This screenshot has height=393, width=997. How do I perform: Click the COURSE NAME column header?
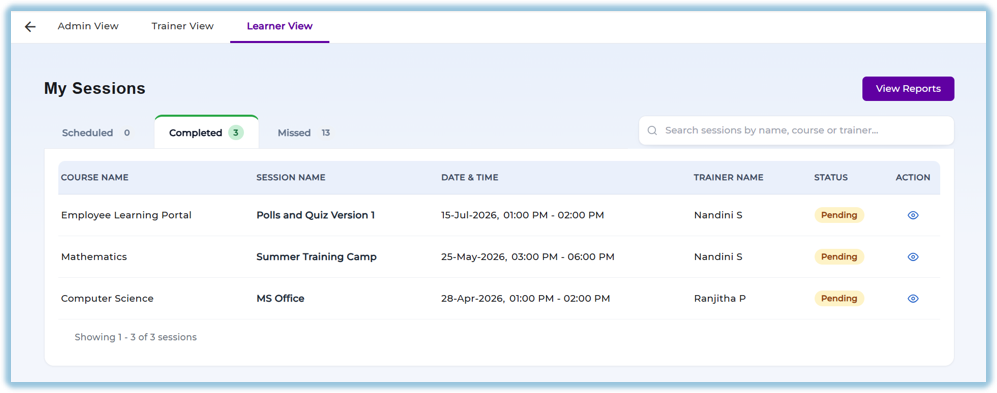tap(95, 177)
